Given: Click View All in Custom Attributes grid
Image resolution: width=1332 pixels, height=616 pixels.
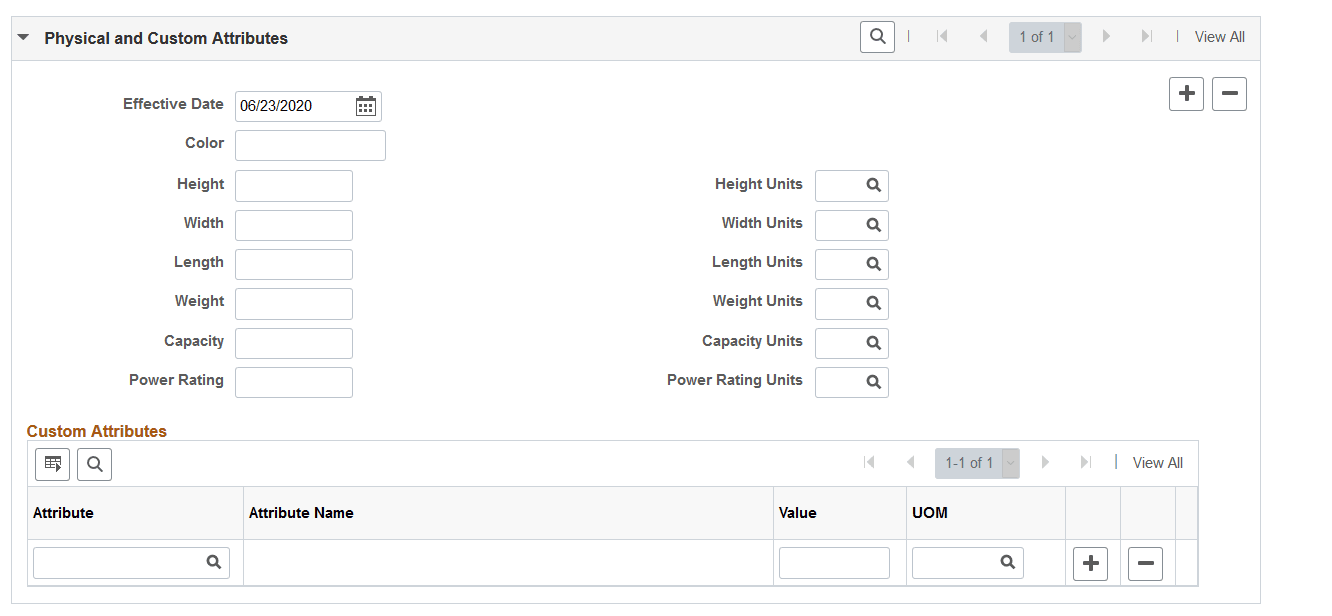Looking at the screenshot, I should [1157, 462].
